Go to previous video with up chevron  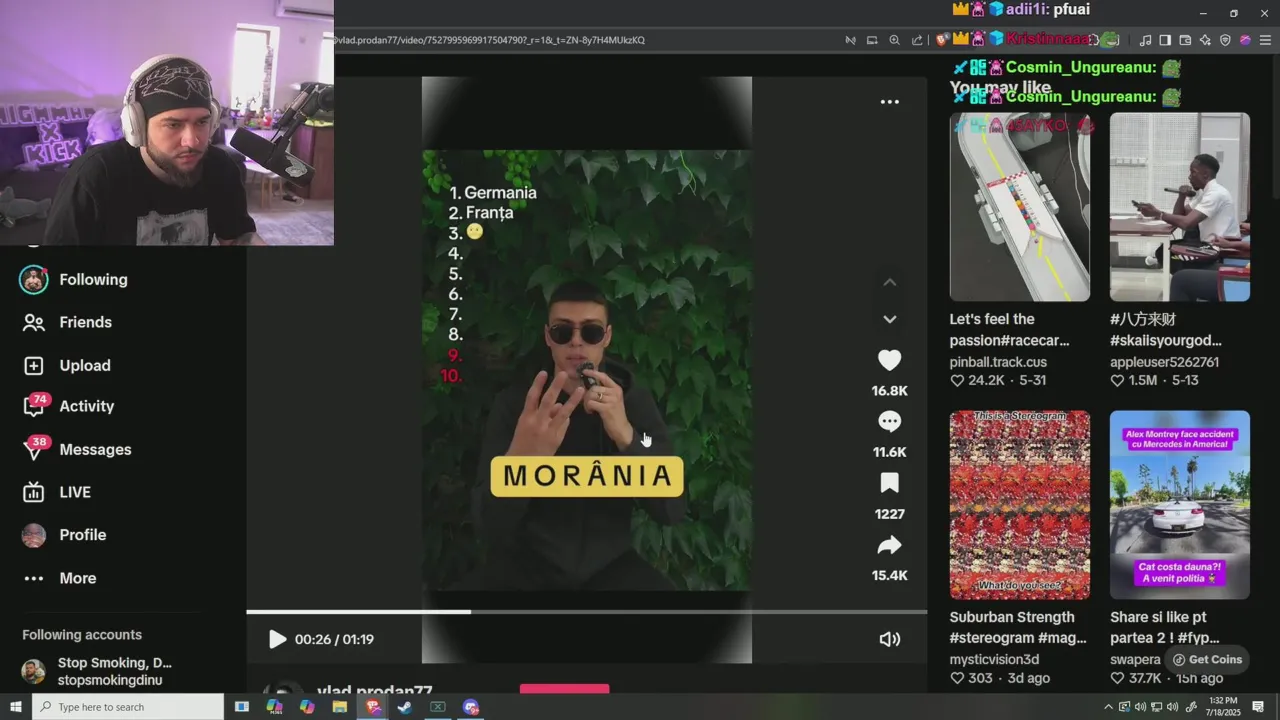[889, 283]
